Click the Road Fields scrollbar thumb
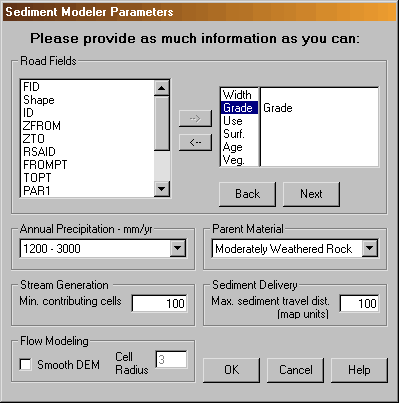 coord(162,123)
